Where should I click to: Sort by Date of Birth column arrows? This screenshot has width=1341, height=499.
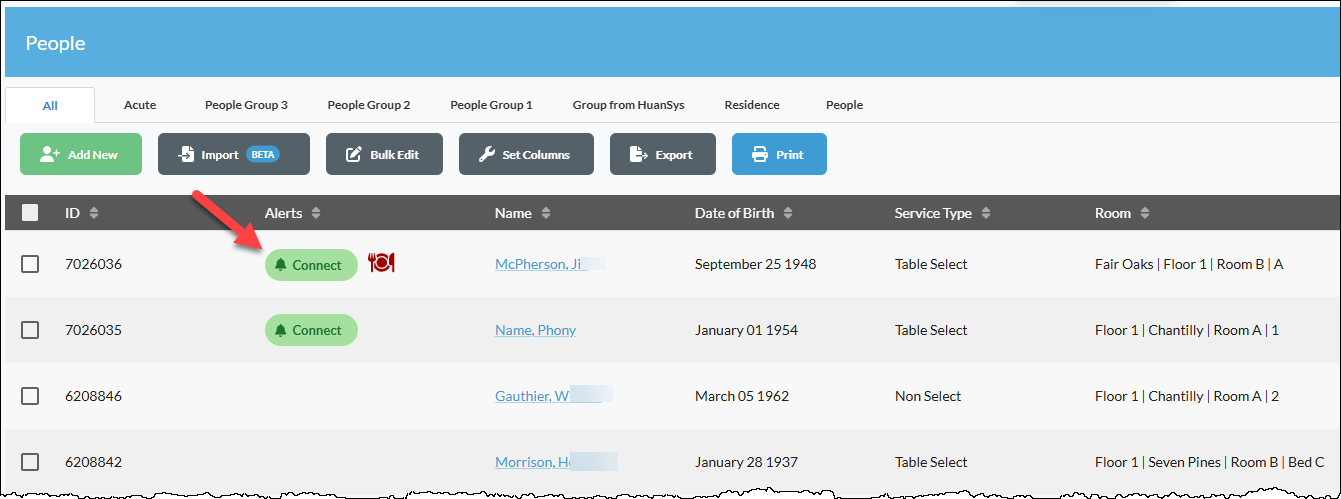tap(788, 213)
